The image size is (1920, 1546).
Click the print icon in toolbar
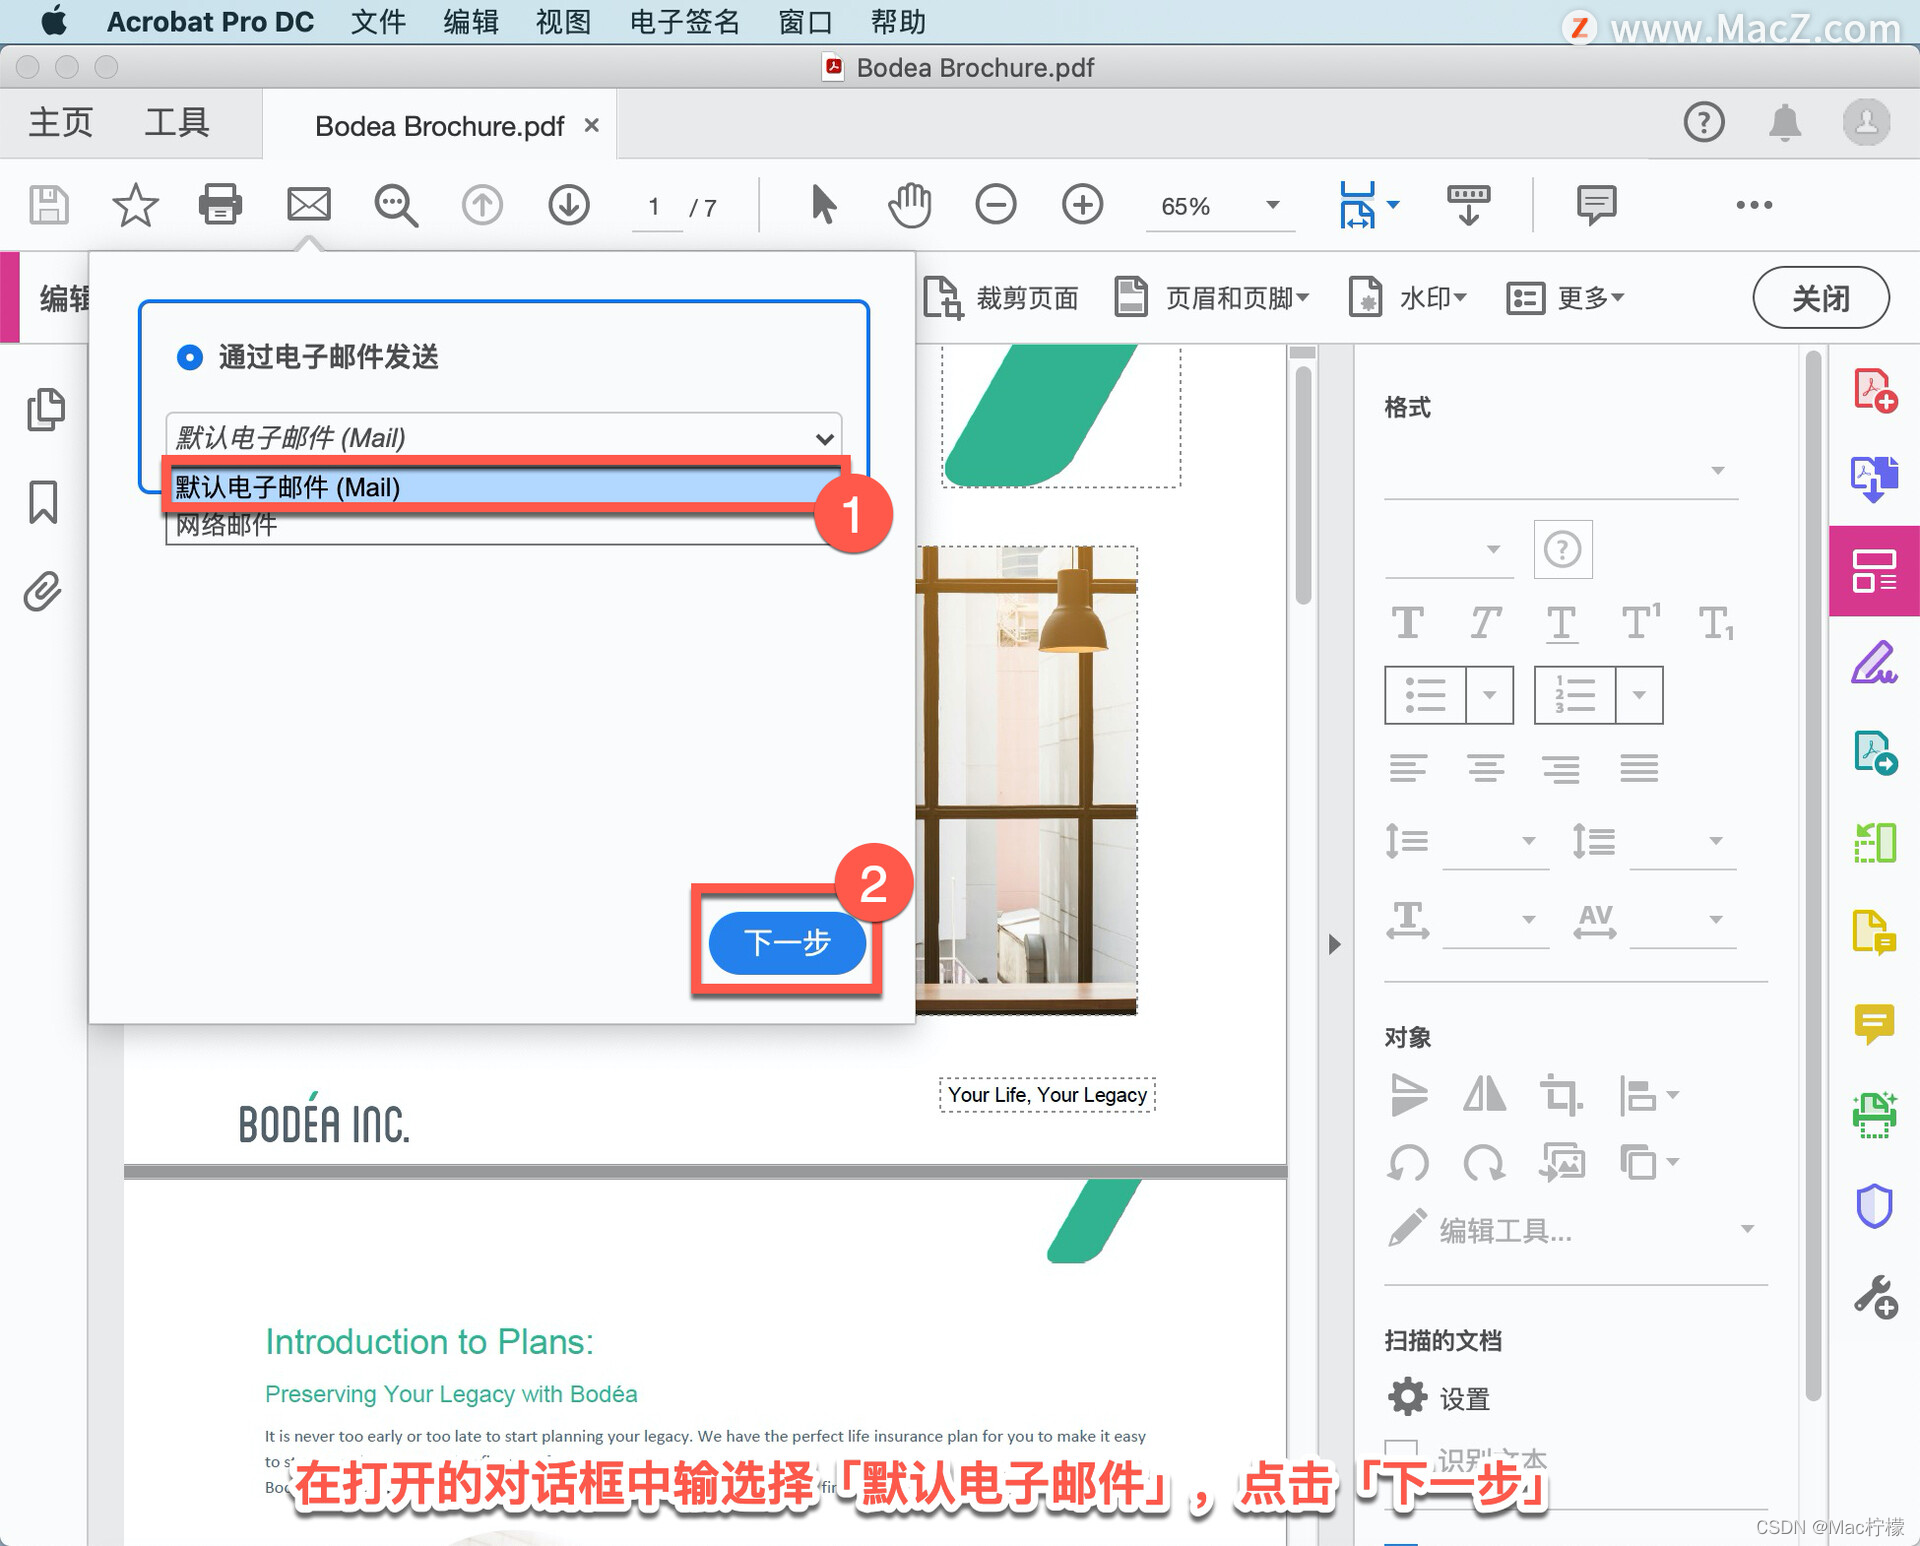[x=220, y=205]
